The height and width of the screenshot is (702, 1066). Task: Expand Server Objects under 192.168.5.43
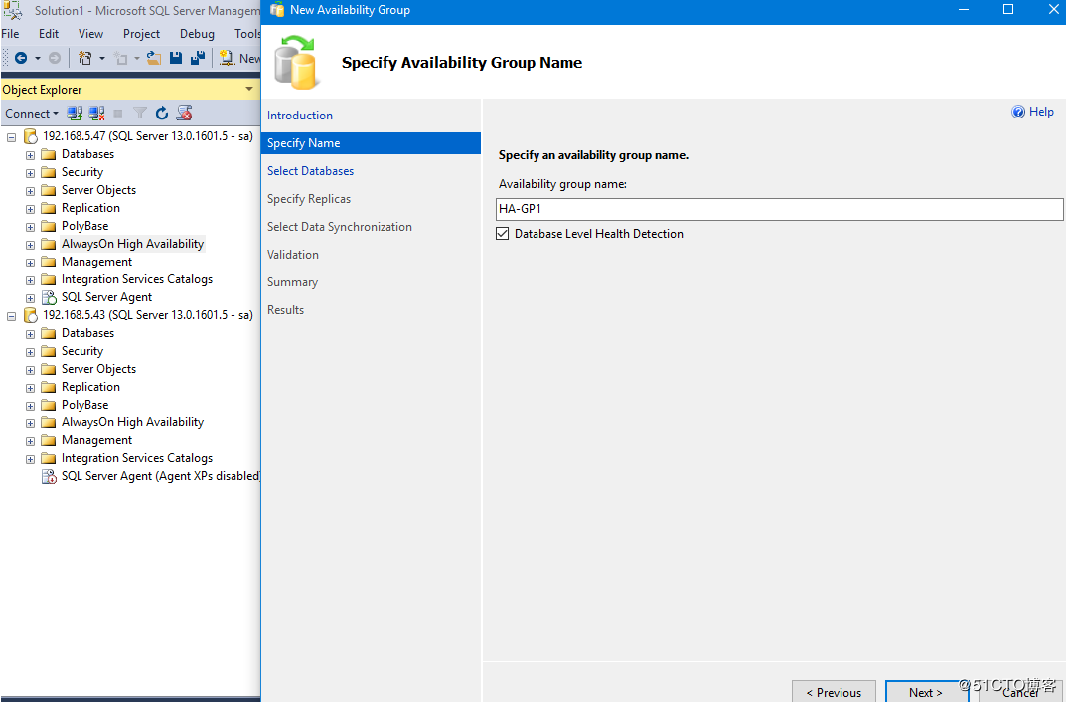point(31,370)
